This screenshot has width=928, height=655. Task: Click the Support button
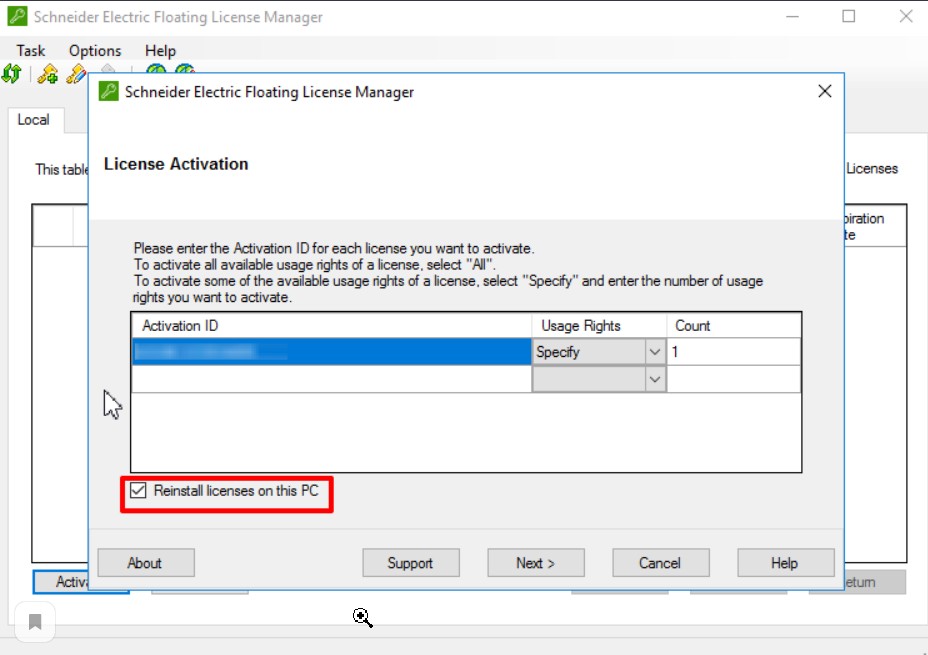click(411, 563)
